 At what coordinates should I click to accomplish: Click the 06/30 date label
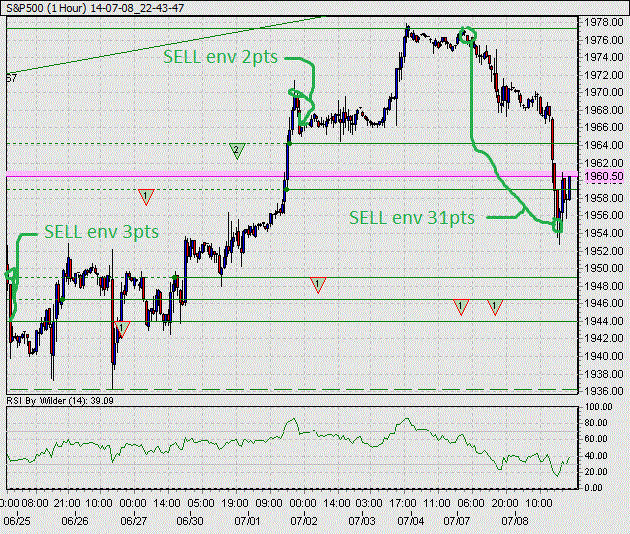click(x=190, y=521)
